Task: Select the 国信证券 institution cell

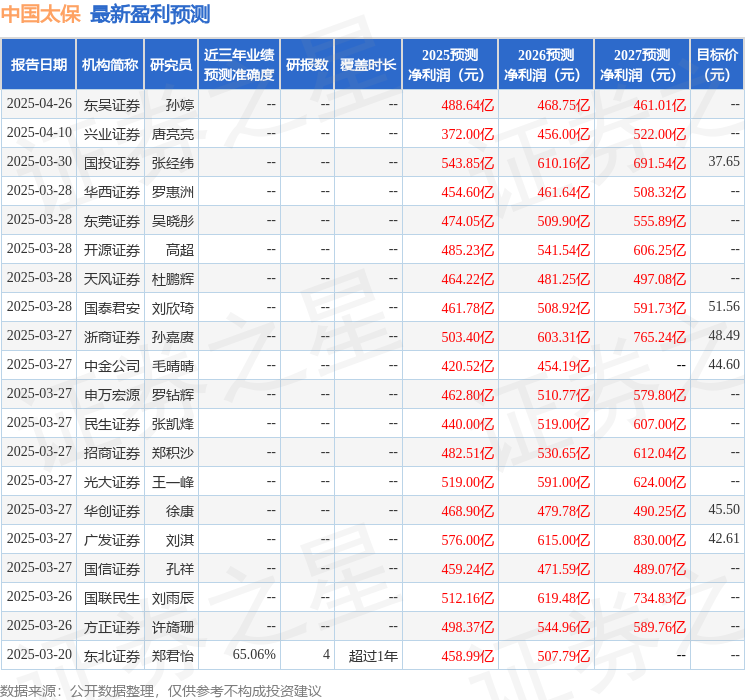Action: tap(112, 569)
